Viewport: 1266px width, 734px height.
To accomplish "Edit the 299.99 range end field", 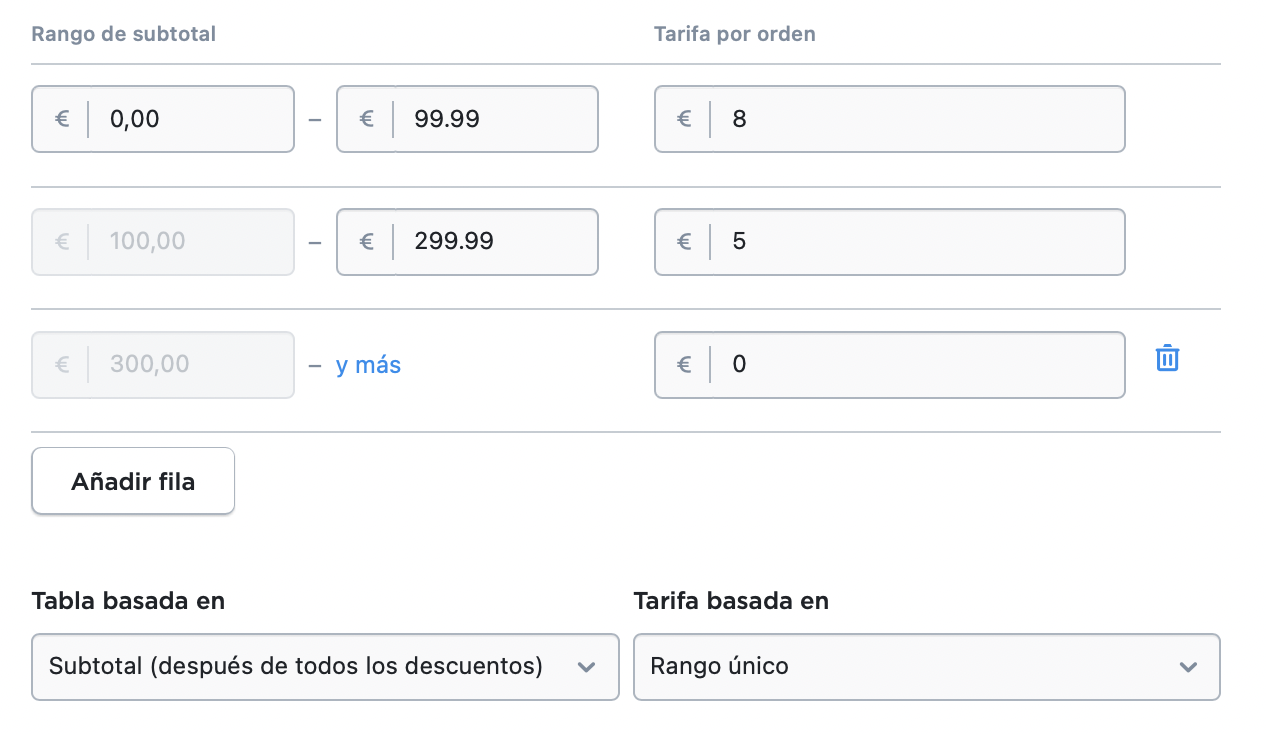I will click(467, 241).
